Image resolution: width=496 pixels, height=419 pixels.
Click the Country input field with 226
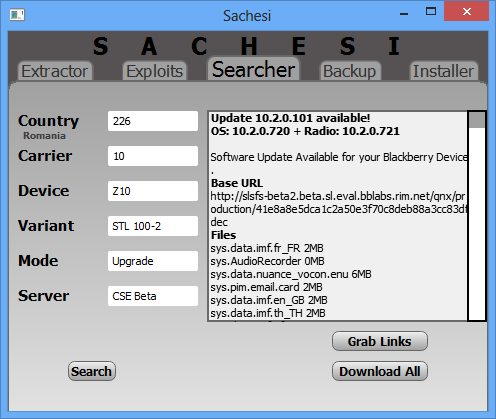click(153, 121)
